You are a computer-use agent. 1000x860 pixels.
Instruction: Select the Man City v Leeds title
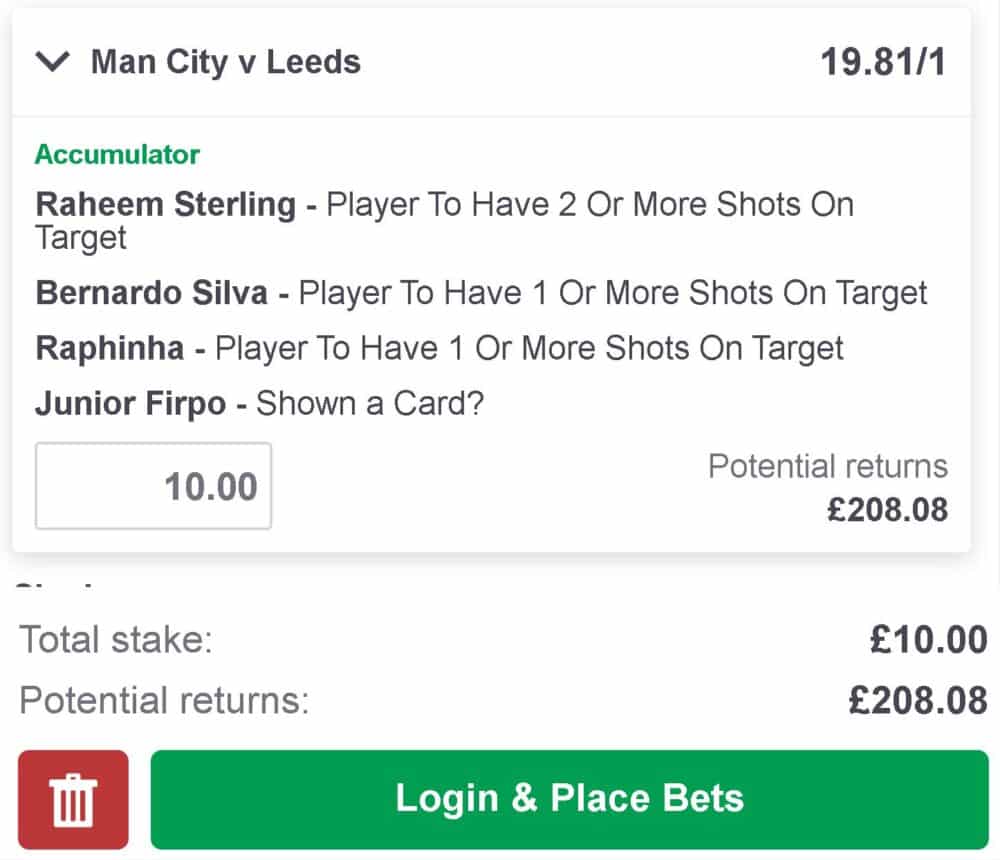[225, 62]
